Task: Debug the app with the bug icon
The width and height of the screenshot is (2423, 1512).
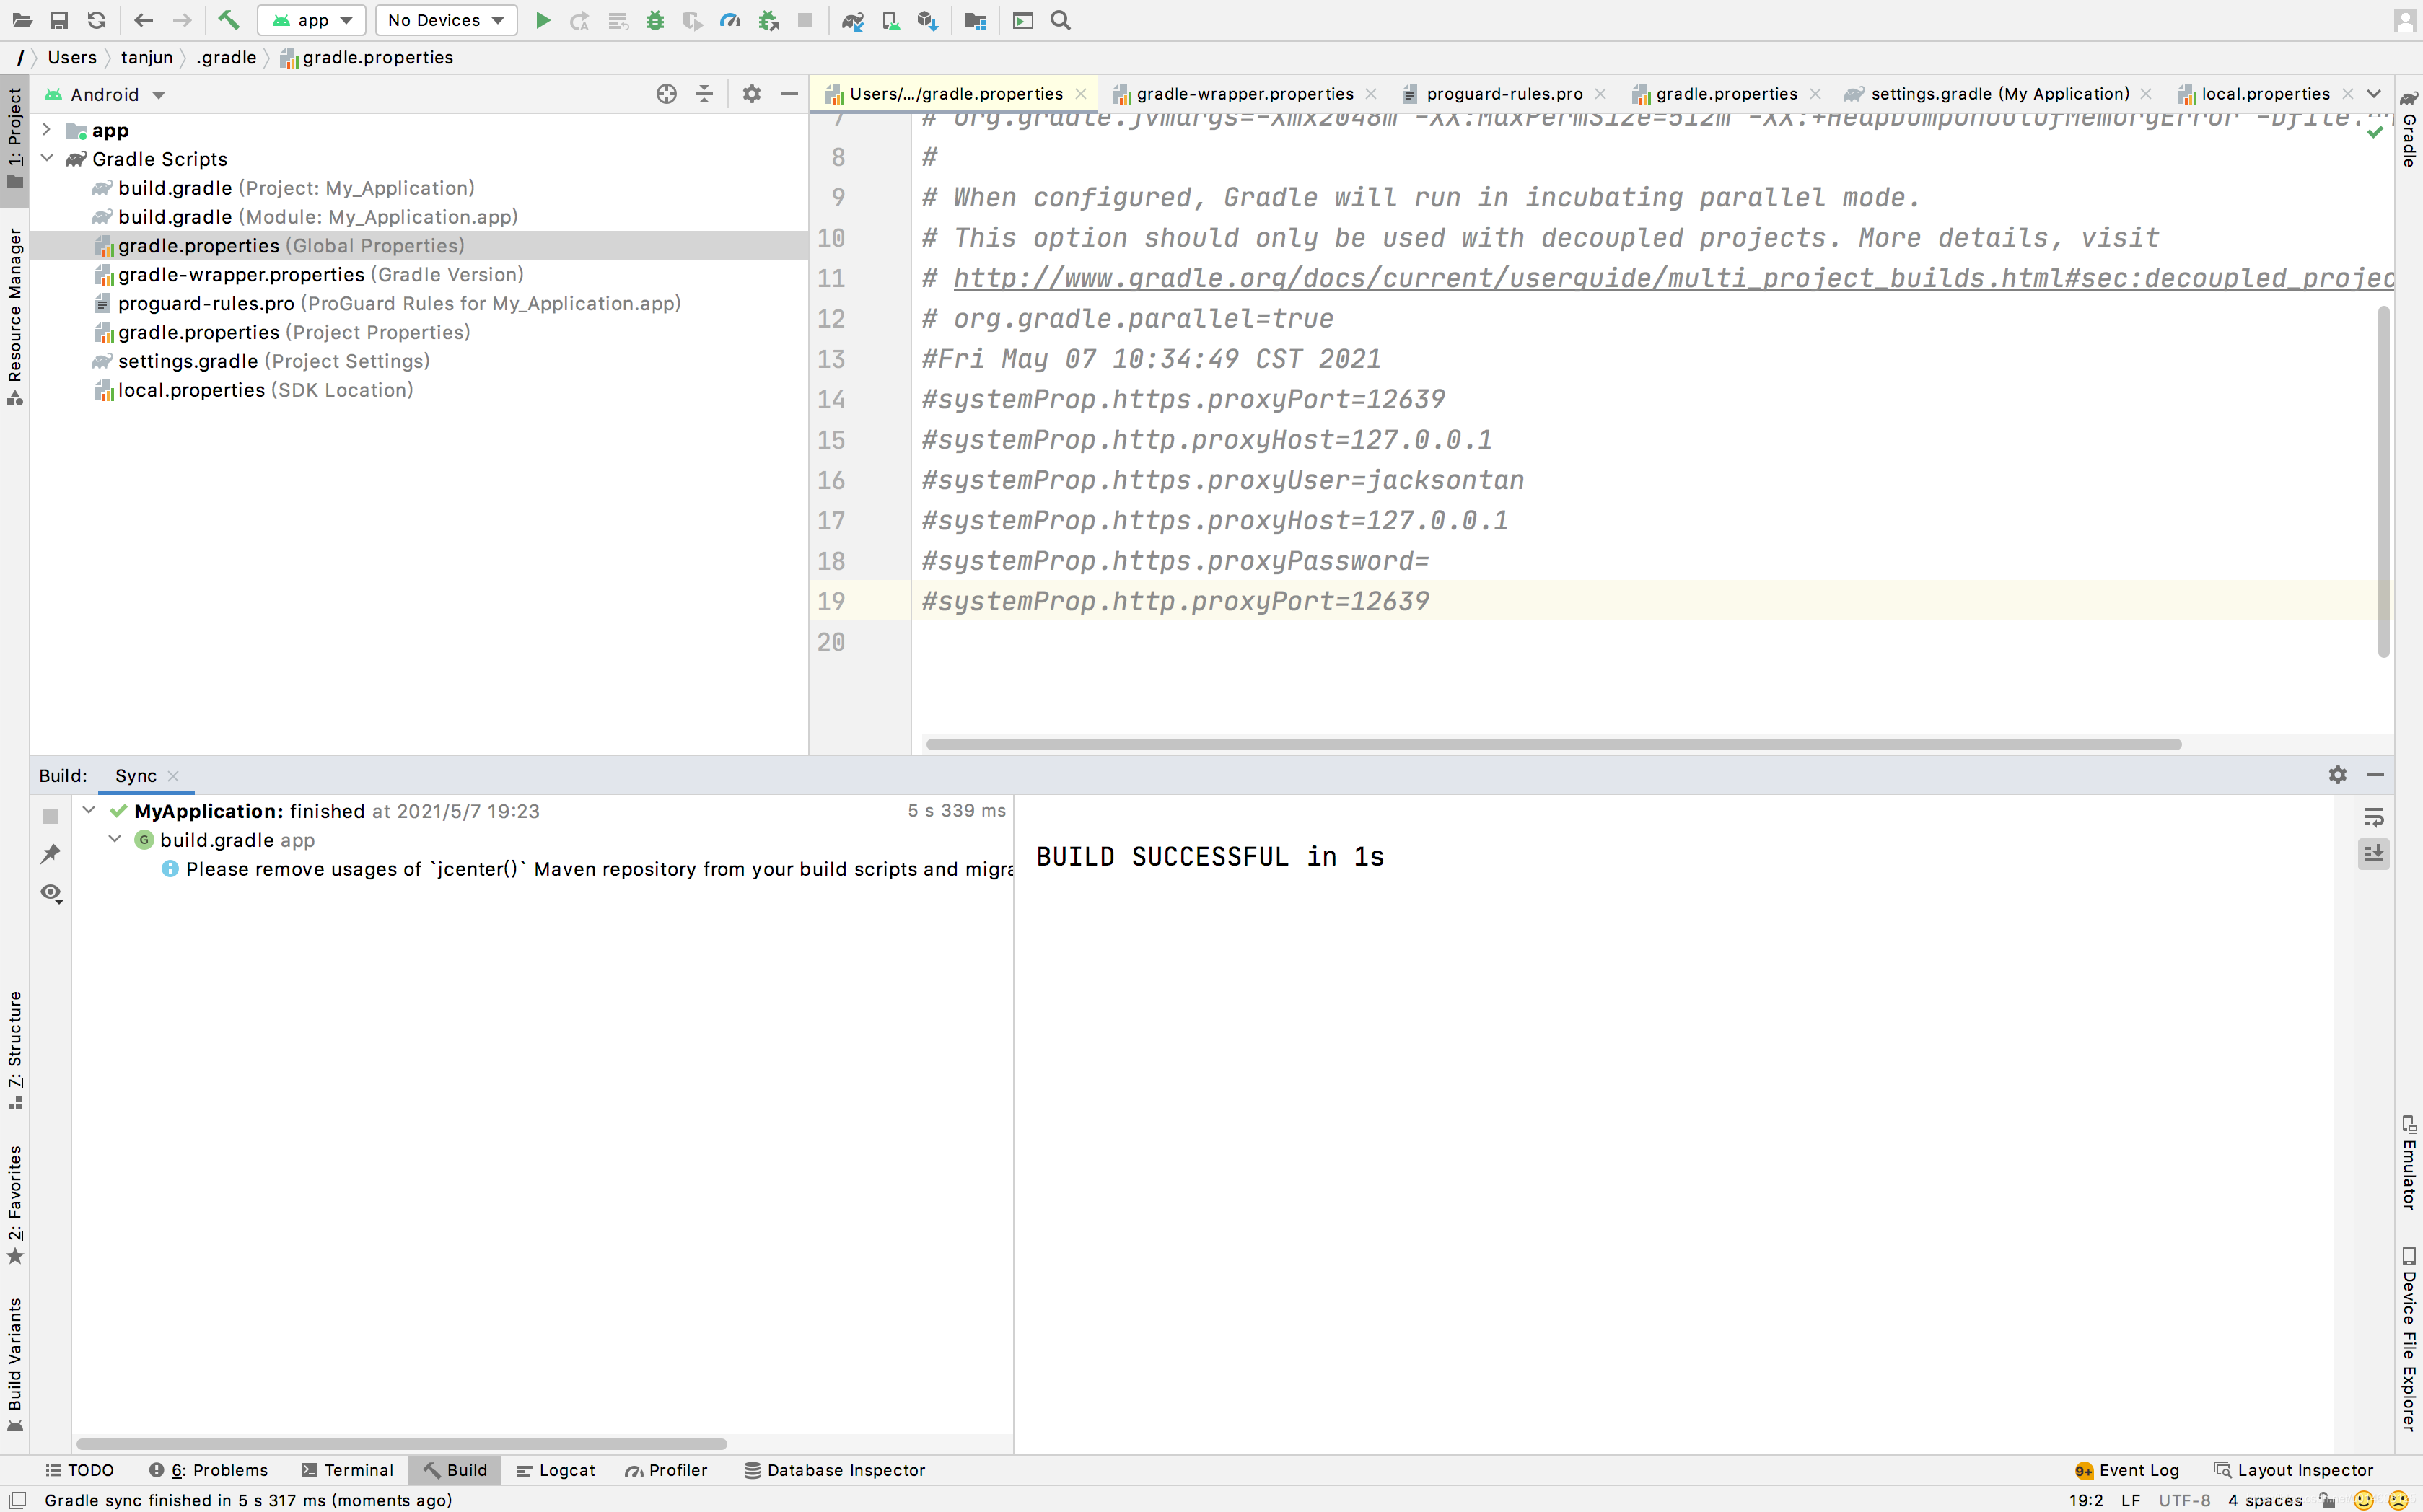Action: click(x=655, y=20)
